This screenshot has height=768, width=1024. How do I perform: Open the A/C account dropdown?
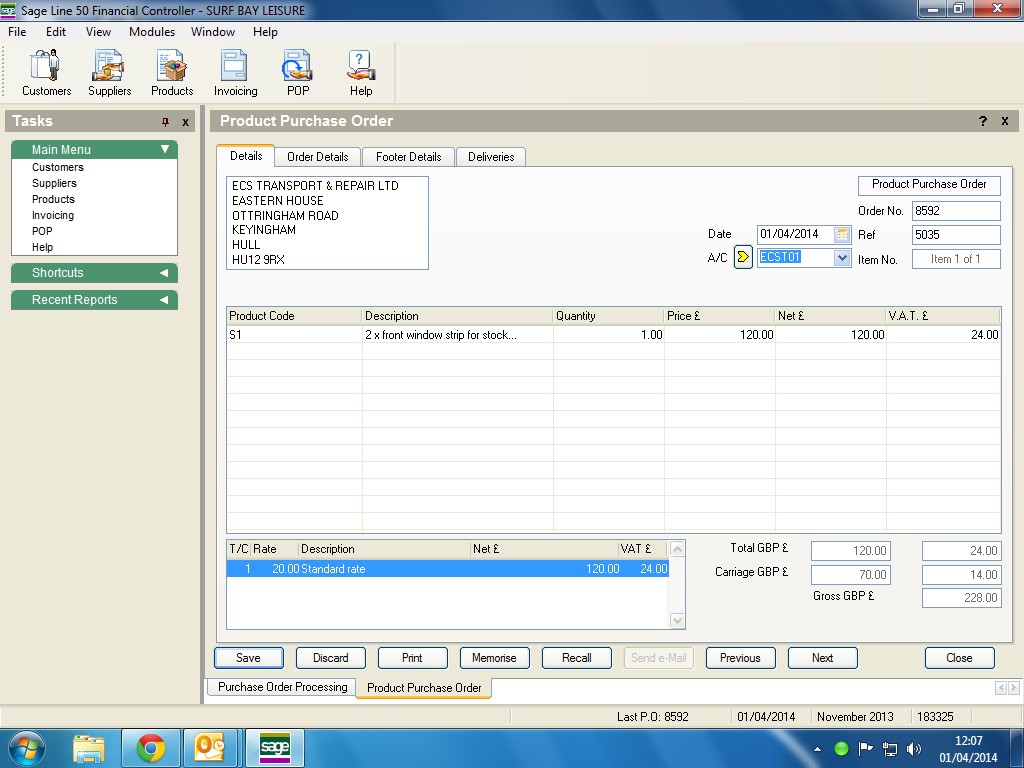842,258
